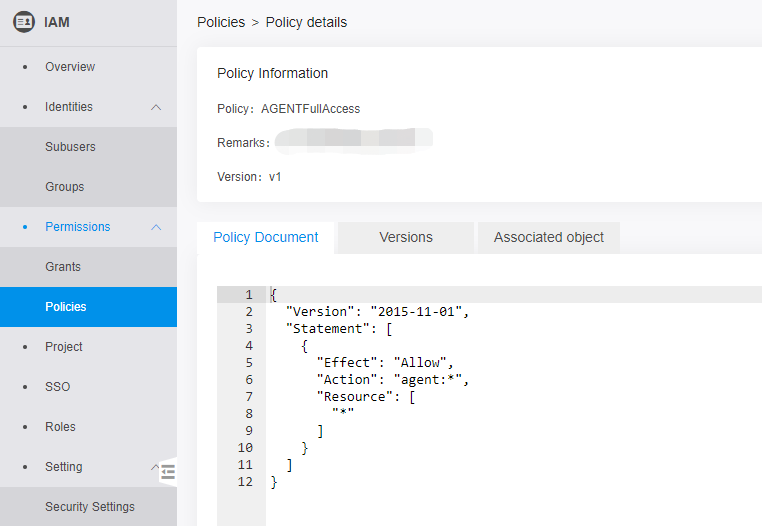Click the "Action": "agent:*" code line

point(393,380)
